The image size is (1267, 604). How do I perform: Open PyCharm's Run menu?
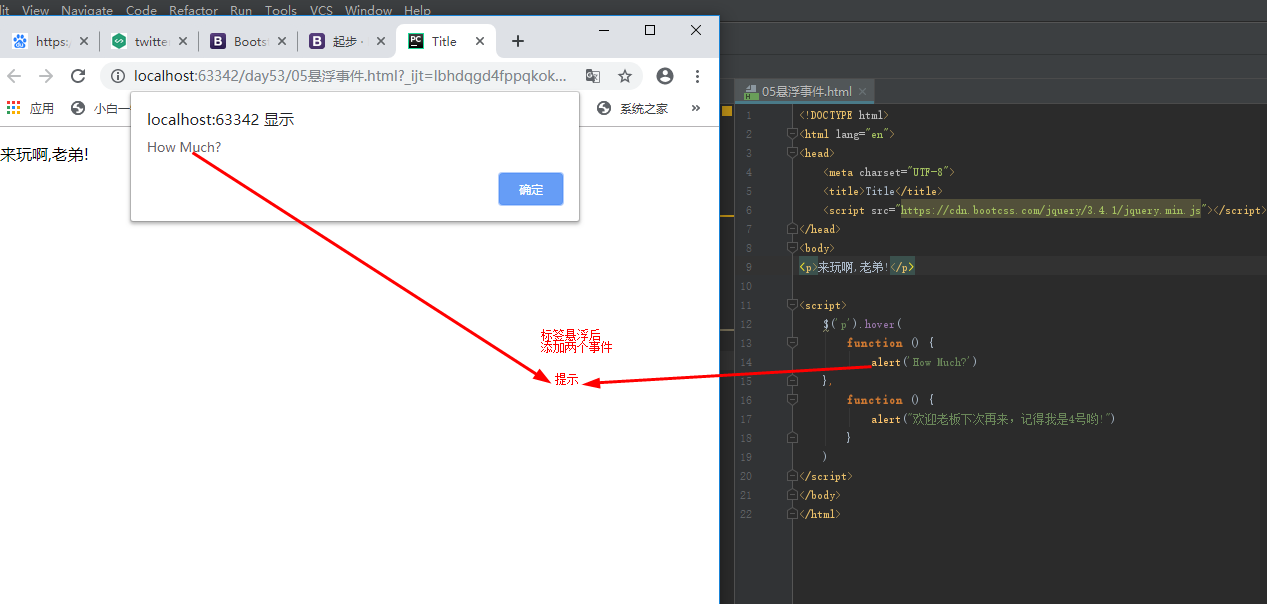[x=241, y=10]
